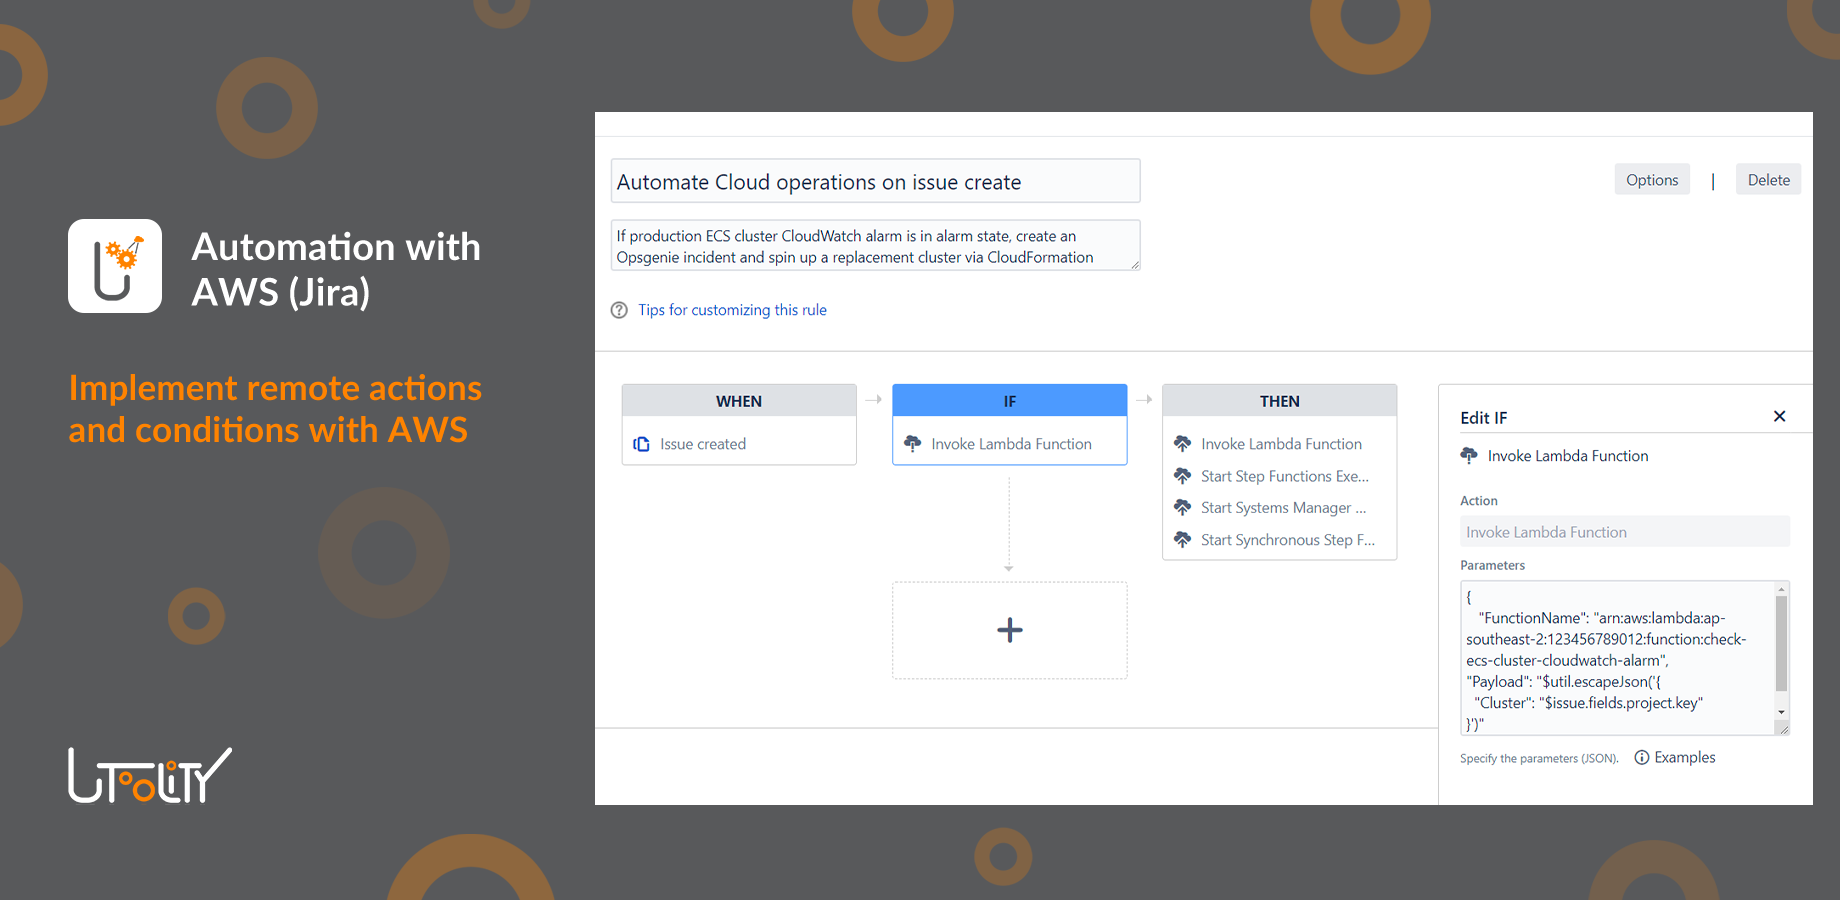1840x900 pixels.
Task: Close the Edit IF panel
Action: [x=1780, y=416]
